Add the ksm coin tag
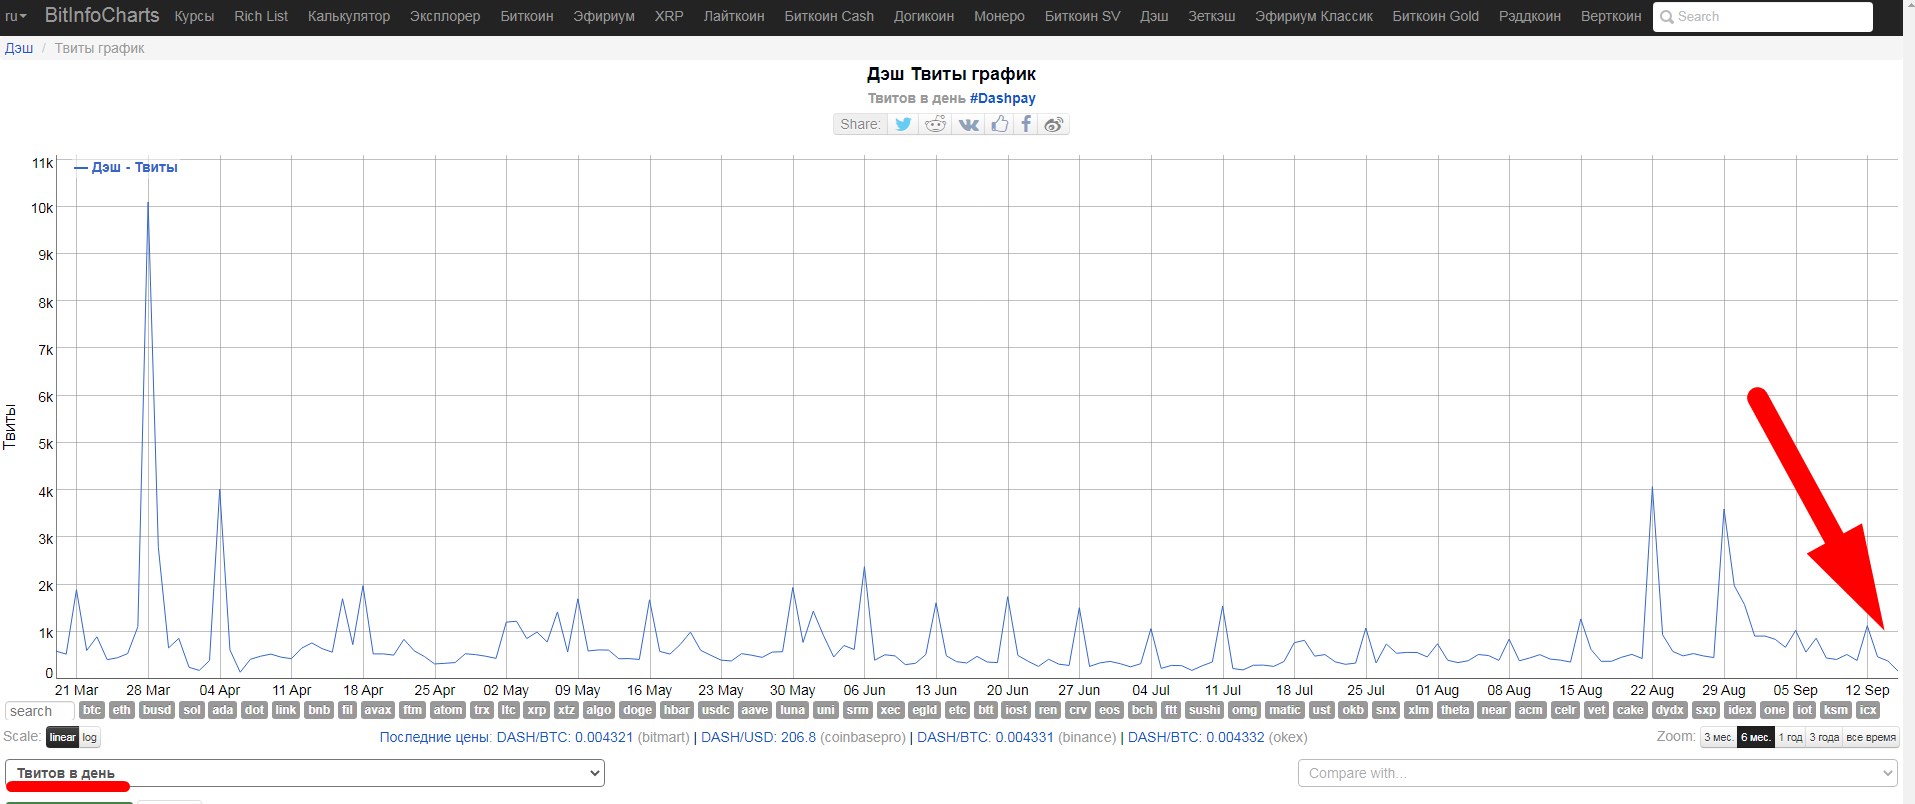The image size is (1915, 804). pos(1835,710)
